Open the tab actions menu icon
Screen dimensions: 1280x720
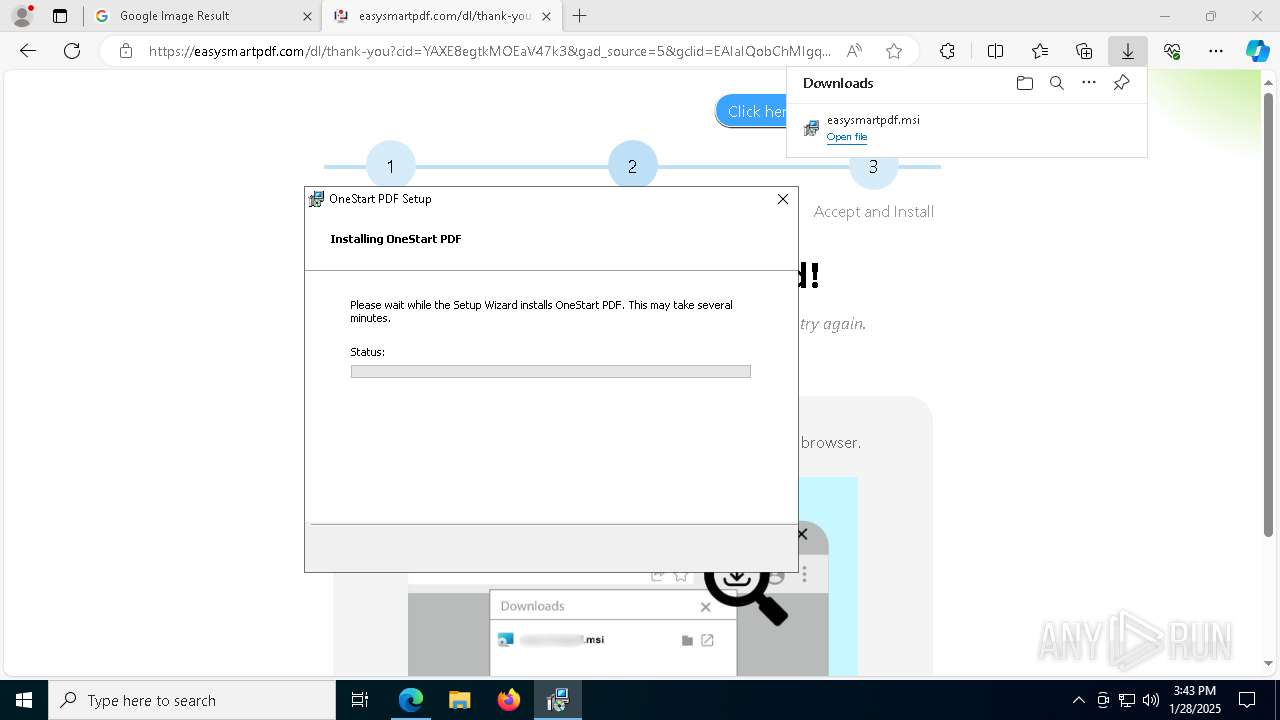coord(60,16)
